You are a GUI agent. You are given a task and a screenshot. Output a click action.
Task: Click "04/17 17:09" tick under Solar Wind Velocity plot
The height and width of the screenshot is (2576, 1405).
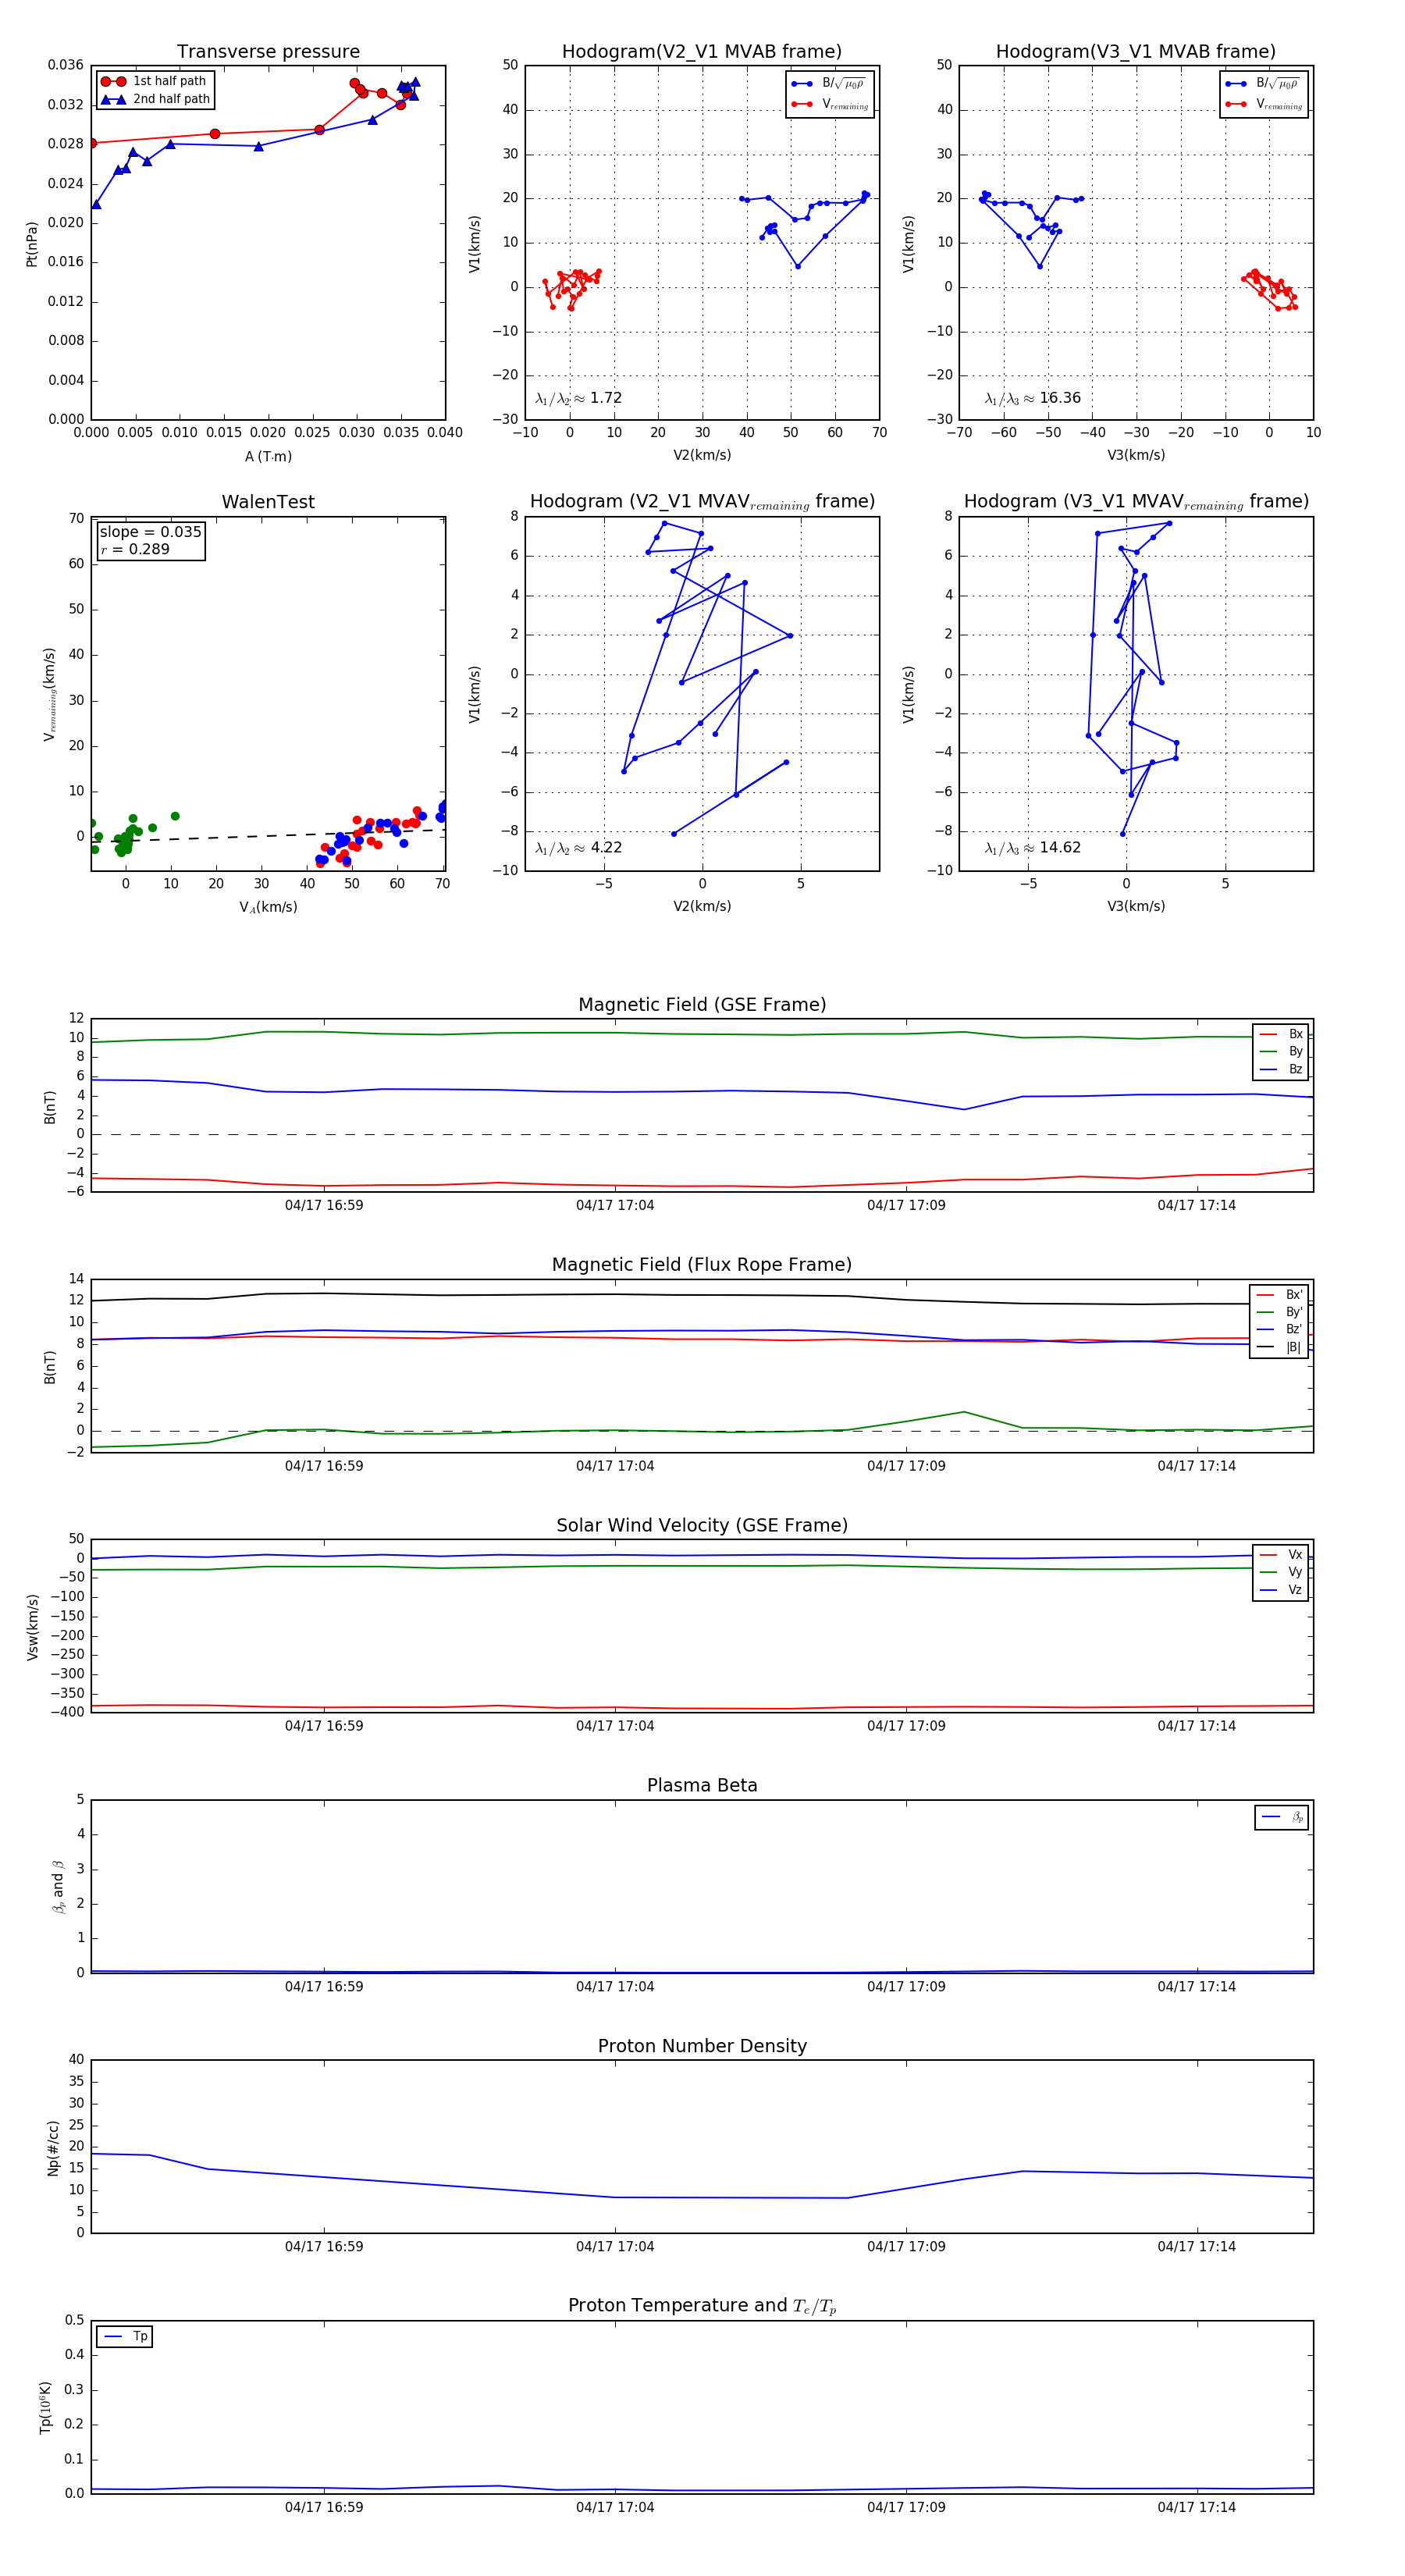[906, 1726]
